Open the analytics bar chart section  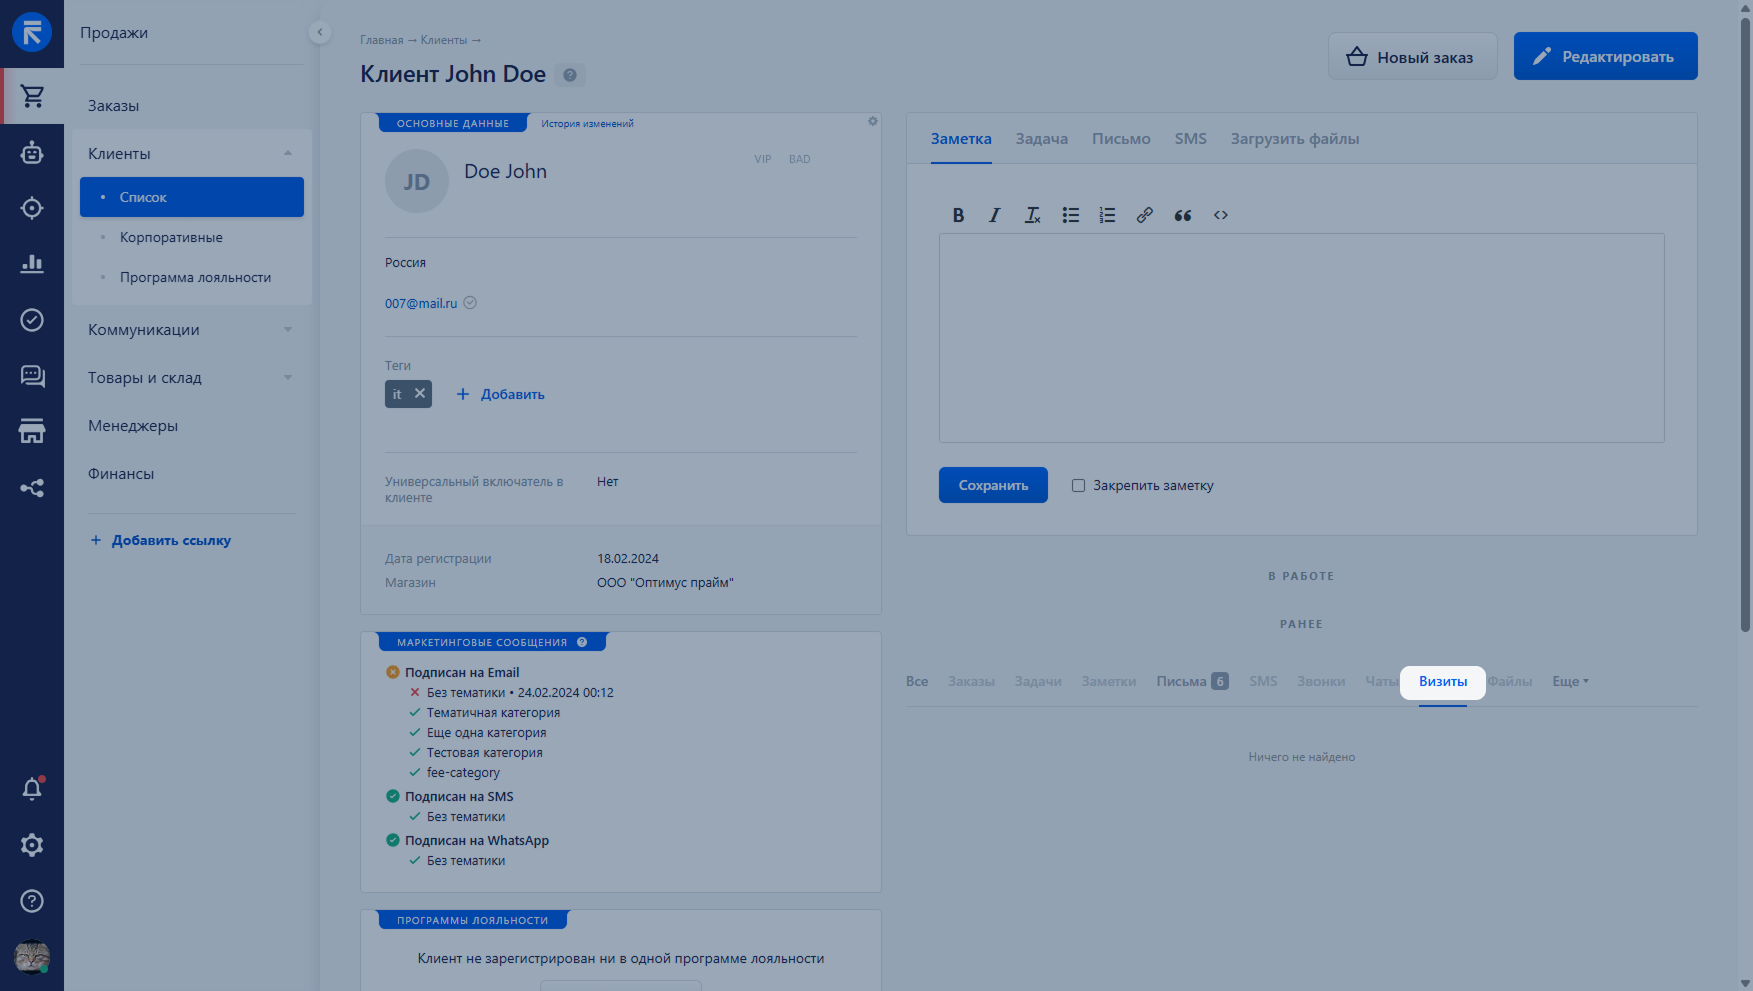pyautogui.click(x=32, y=264)
